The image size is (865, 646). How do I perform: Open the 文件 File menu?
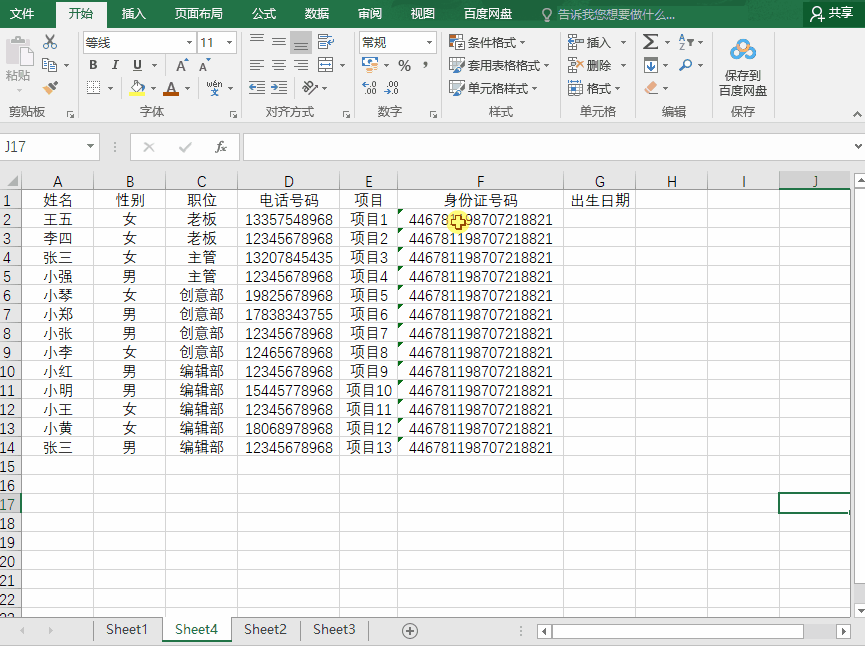[23, 14]
